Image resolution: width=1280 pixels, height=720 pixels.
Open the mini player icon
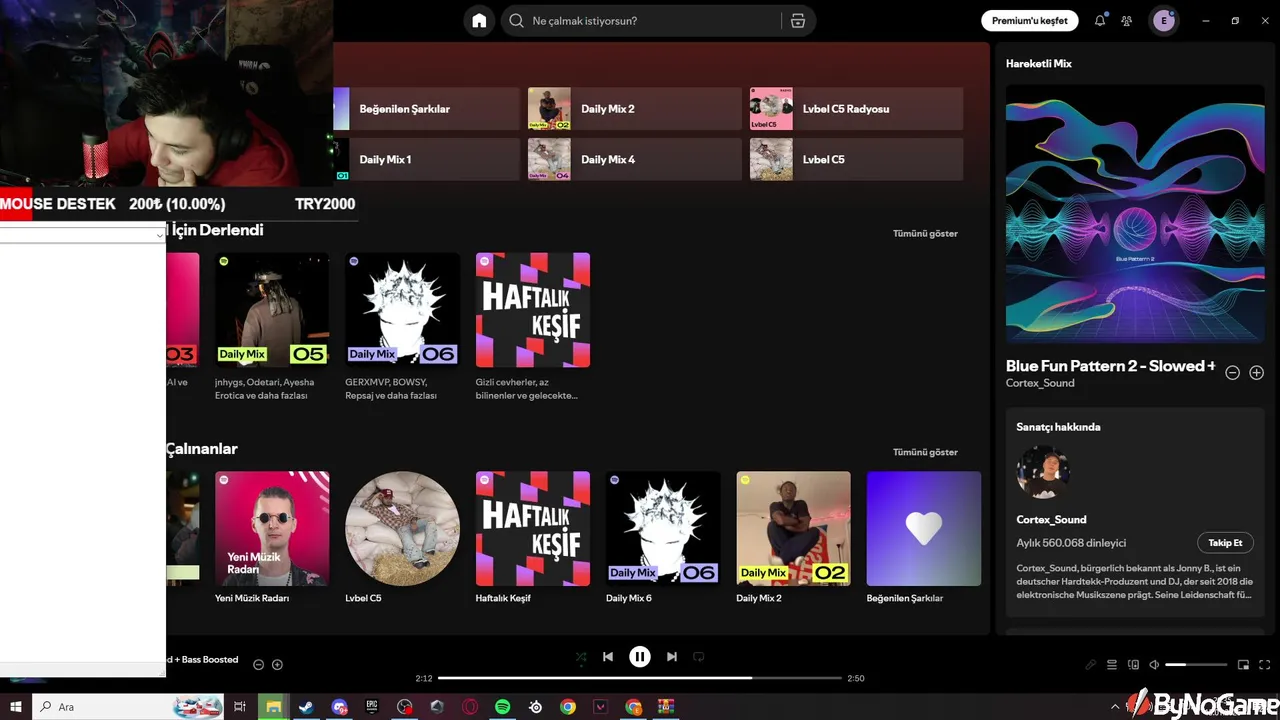click(x=1244, y=665)
